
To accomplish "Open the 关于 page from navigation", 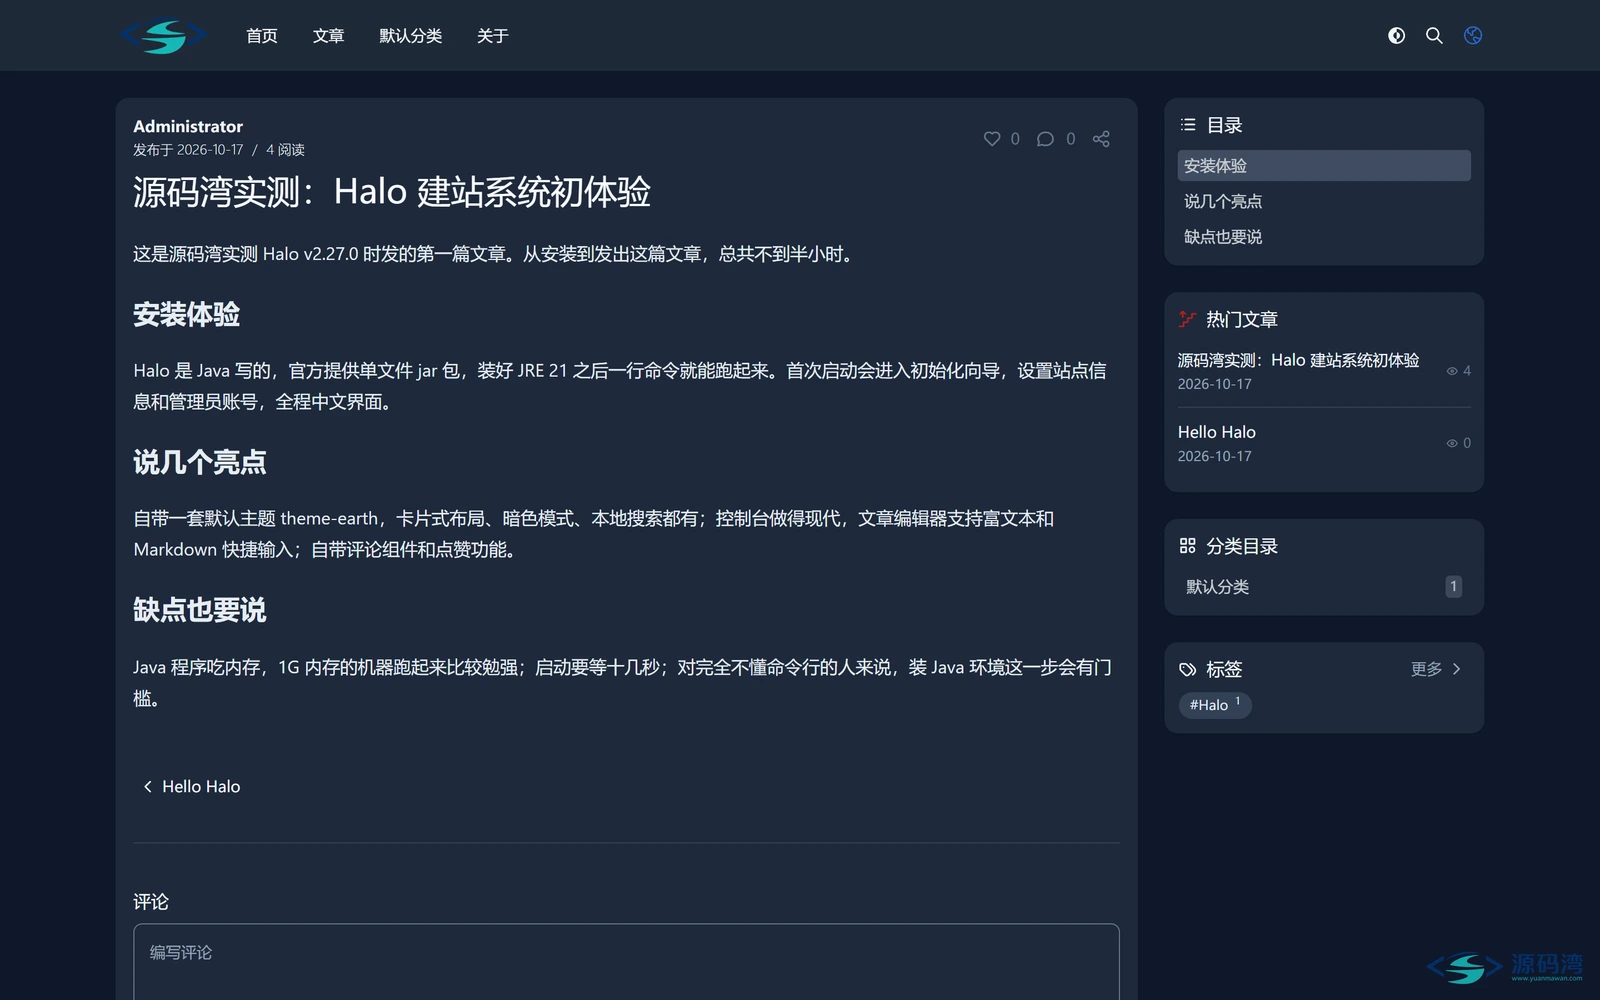I will coord(493,36).
